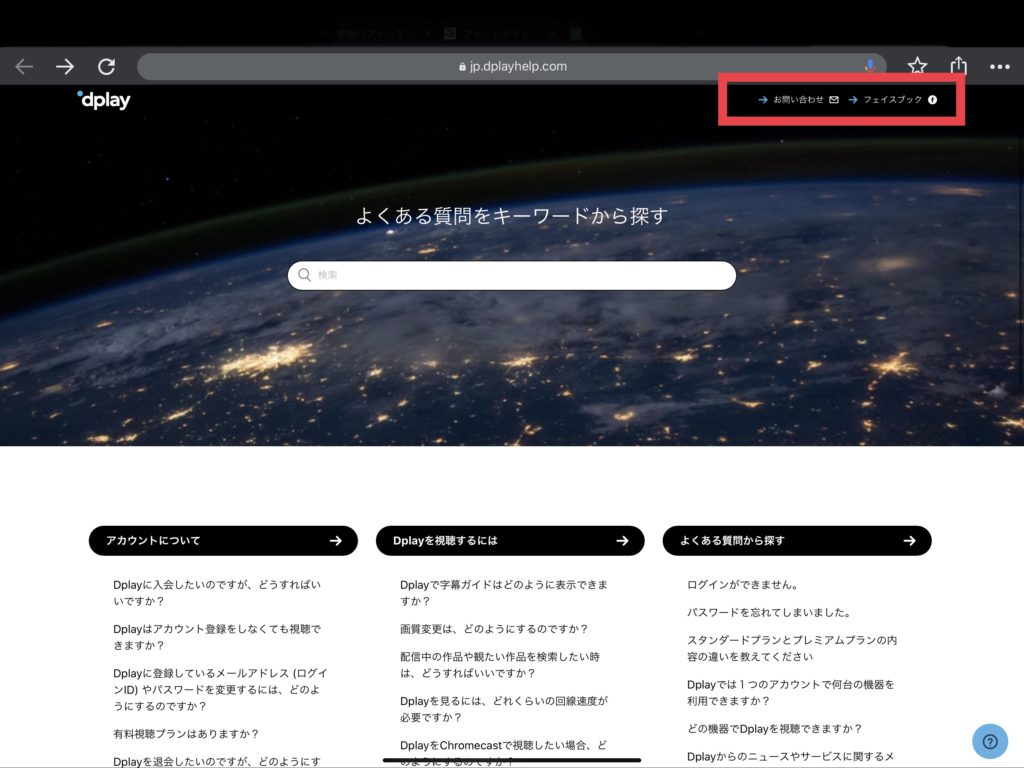Open the フェイスブック link

pos(892,100)
